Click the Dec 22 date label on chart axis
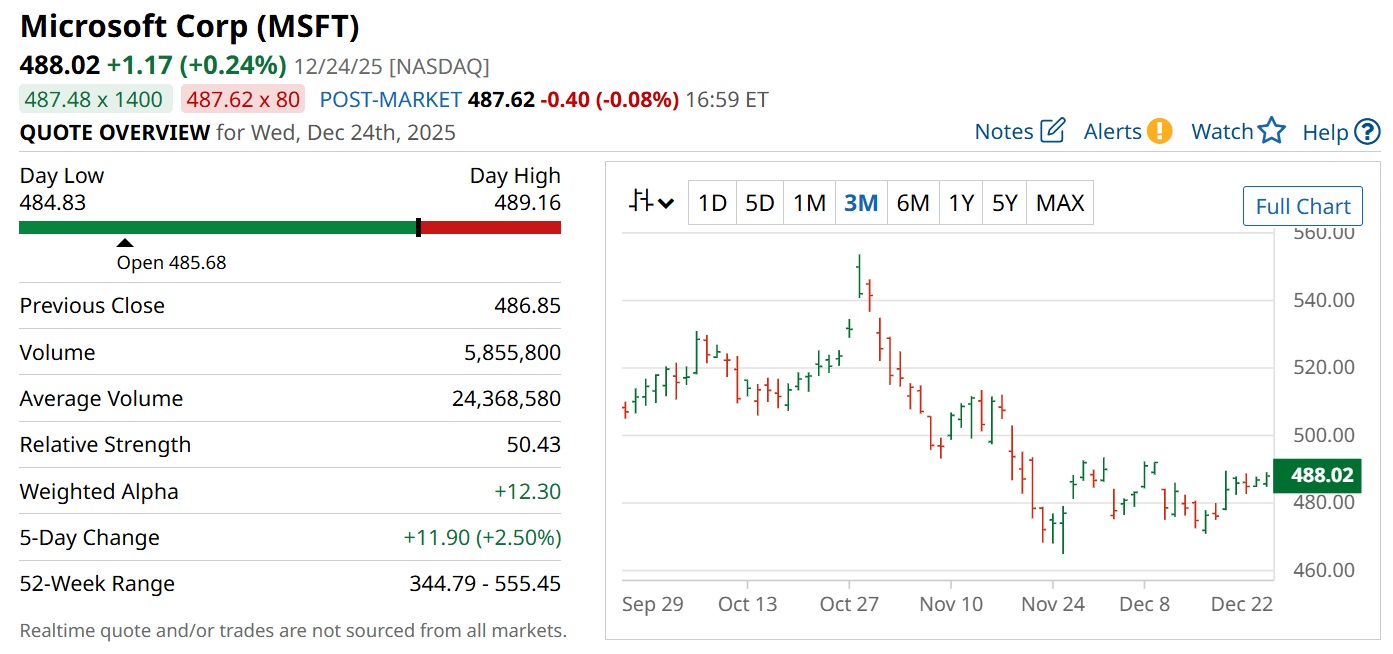Screen dimensions: 1393x654 click(1241, 604)
